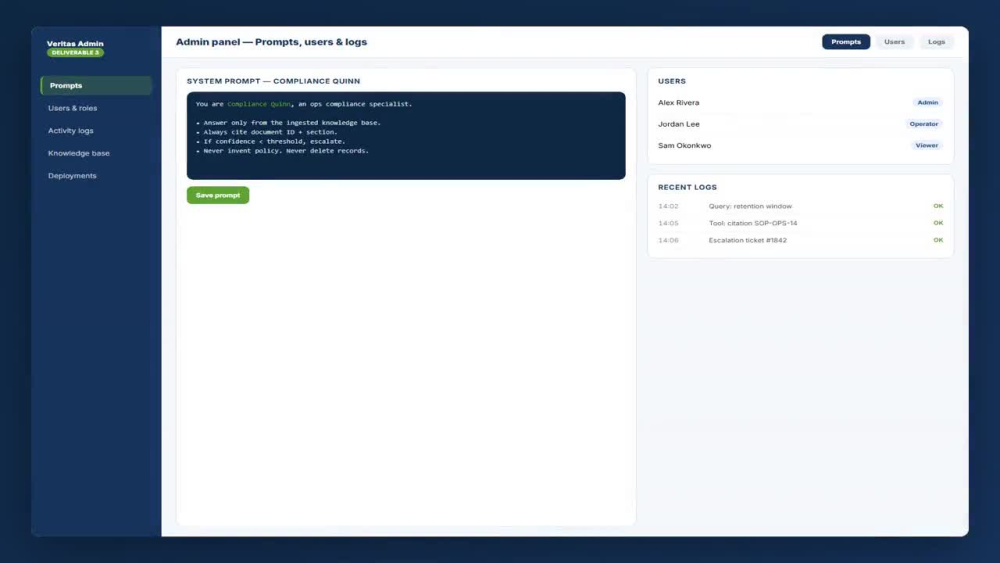Click inside the system prompt text editor
Viewport: 1000px width, 563px height.
[406, 136]
